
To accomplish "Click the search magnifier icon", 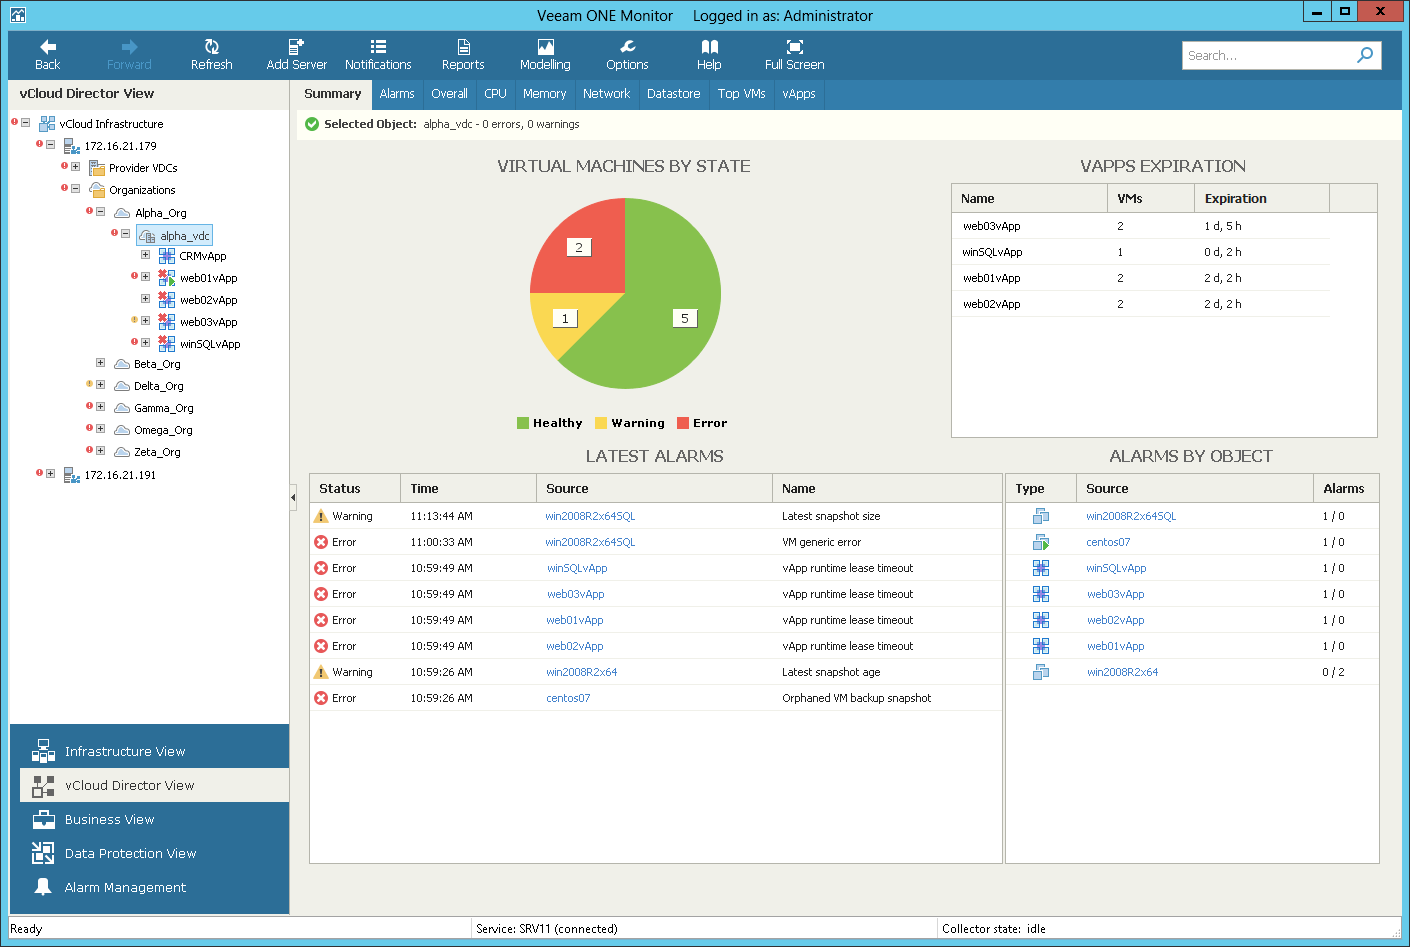I will pos(1365,55).
